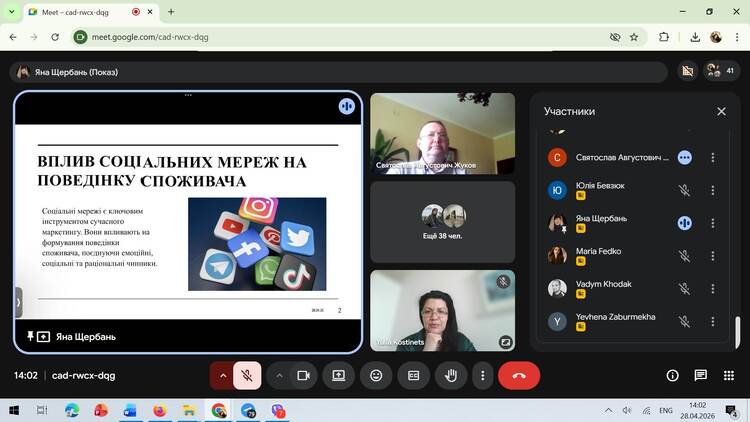Close the Участники panel
Screen dimensions: 750x422
point(721,111)
